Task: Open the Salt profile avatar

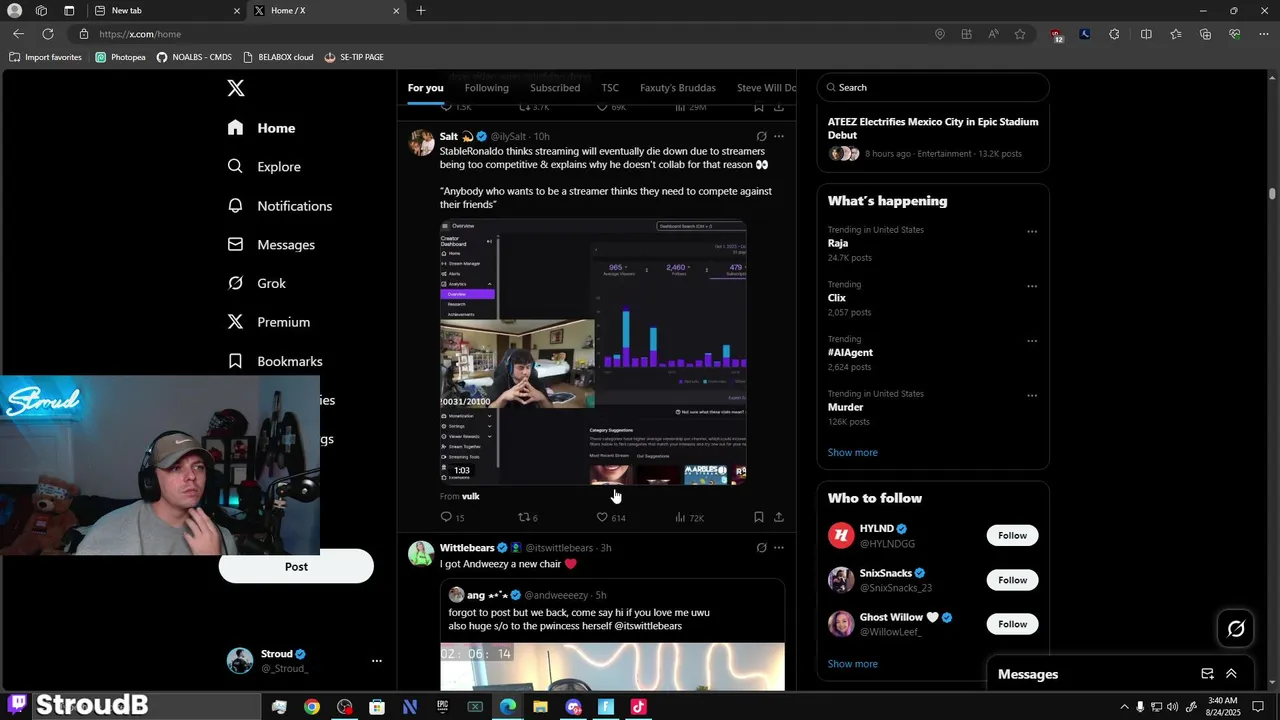Action: [421, 142]
